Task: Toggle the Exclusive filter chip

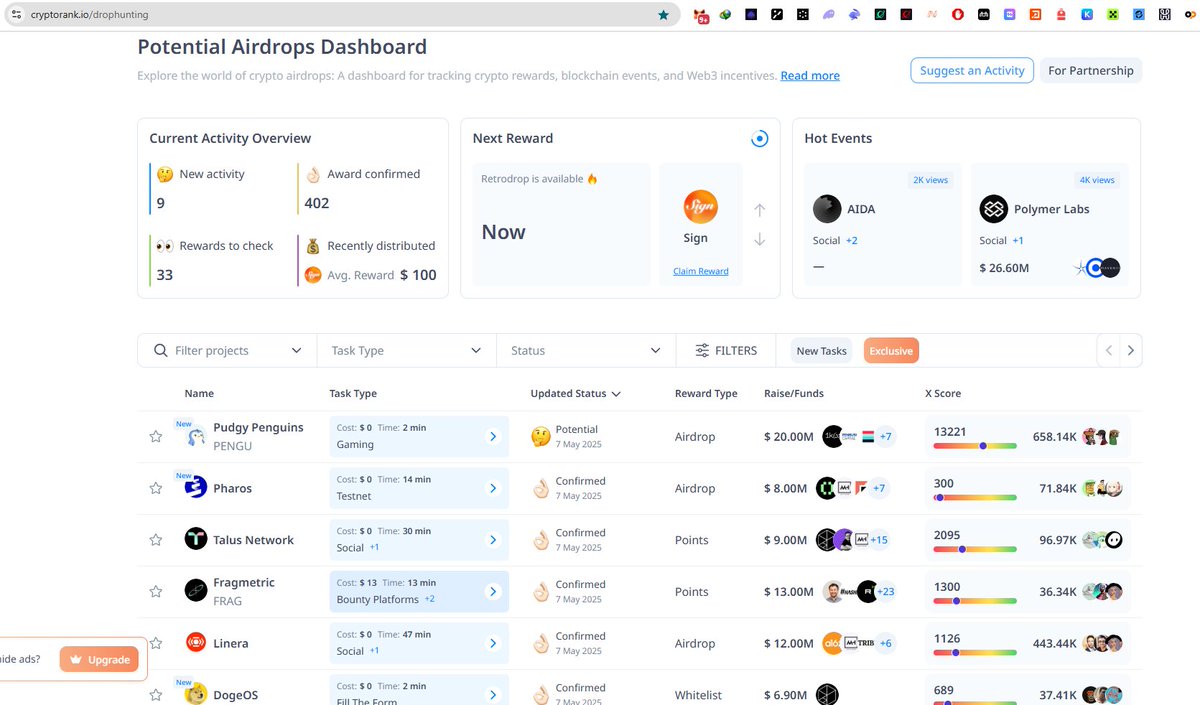Action: pyautogui.click(x=891, y=351)
